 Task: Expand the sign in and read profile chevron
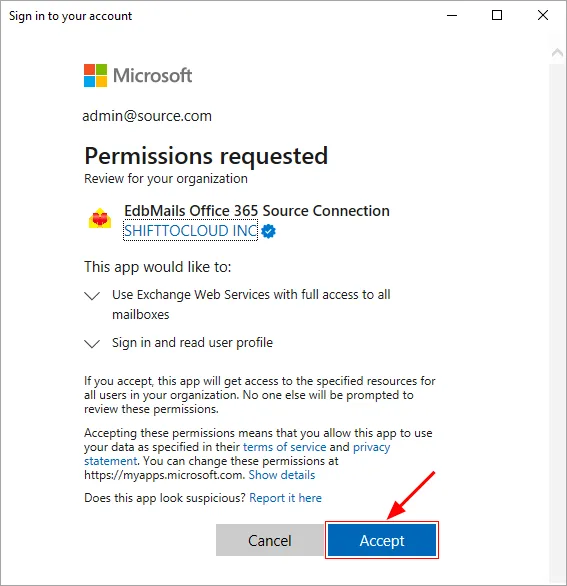point(92,343)
